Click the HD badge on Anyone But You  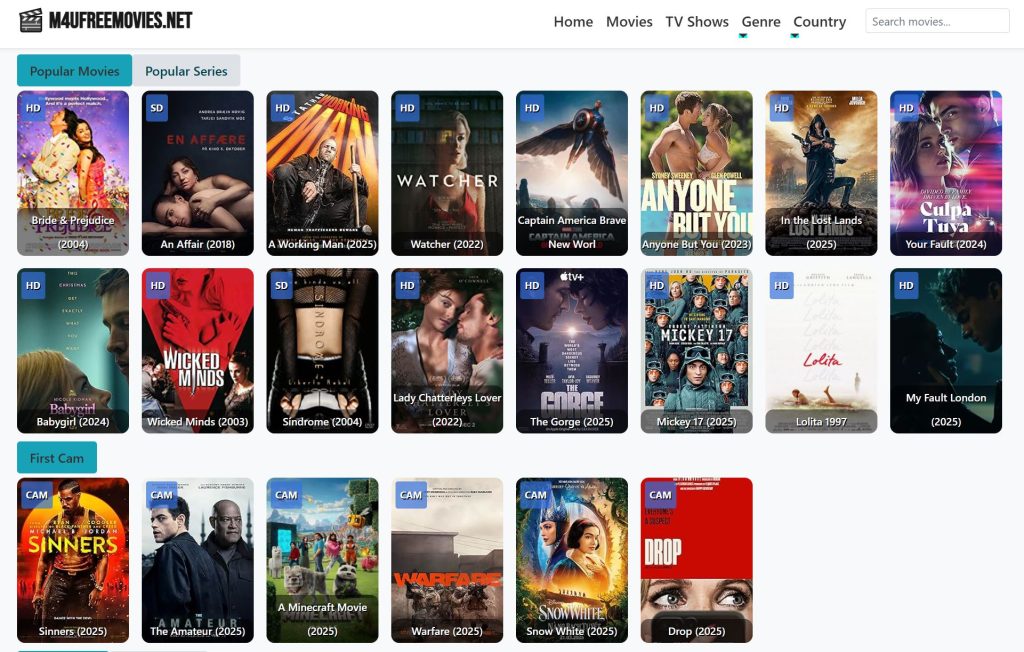click(x=656, y=108)
